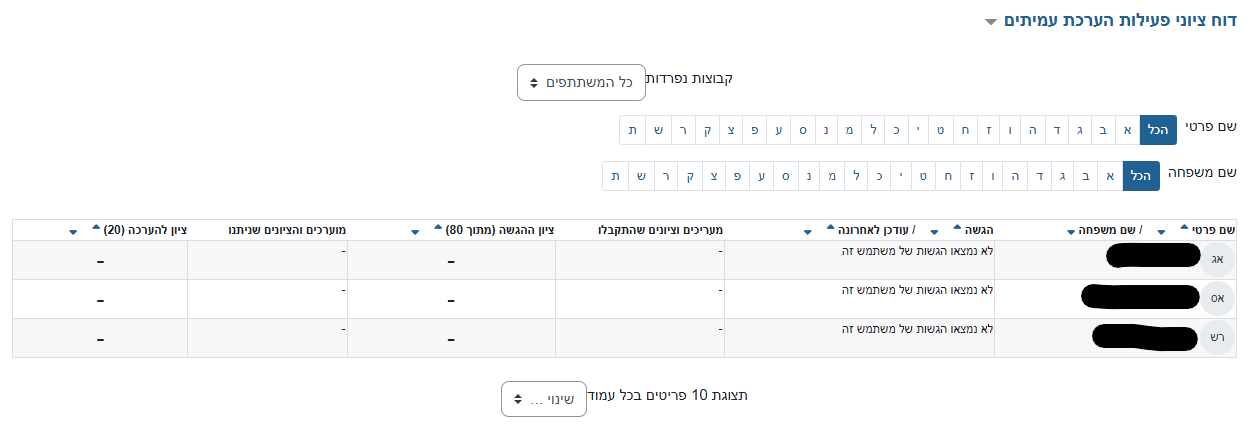
Task: Sort ascending by הגשה column arrow
Action: (959, 229)
